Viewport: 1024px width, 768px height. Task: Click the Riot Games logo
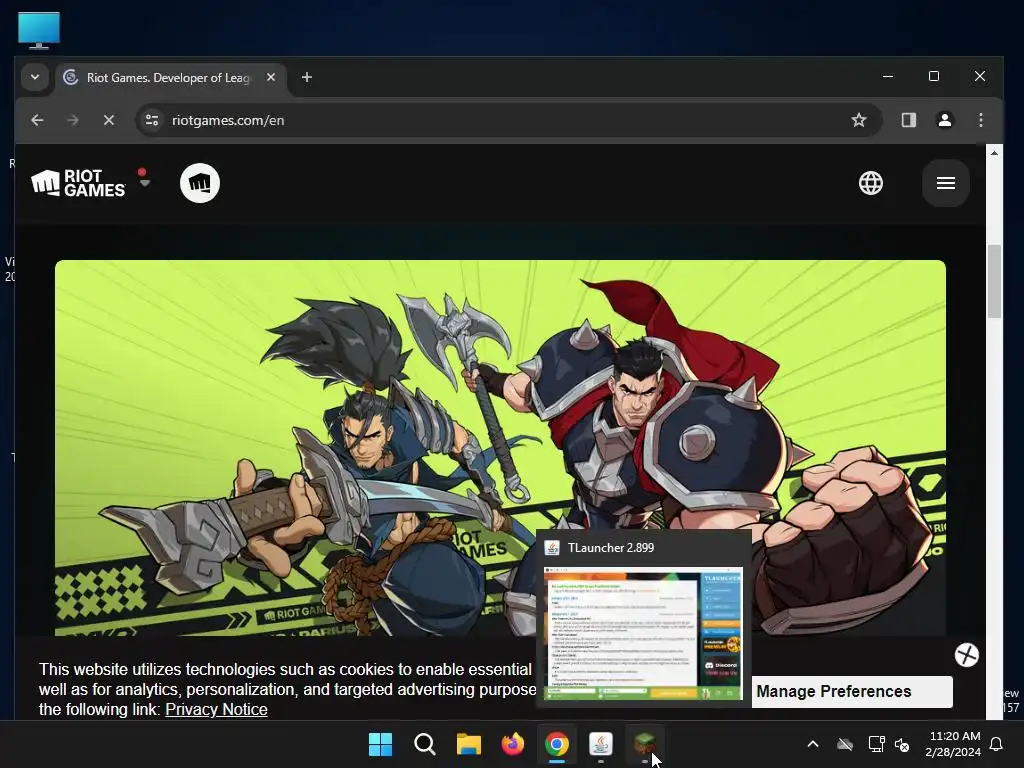click(78, 183)
